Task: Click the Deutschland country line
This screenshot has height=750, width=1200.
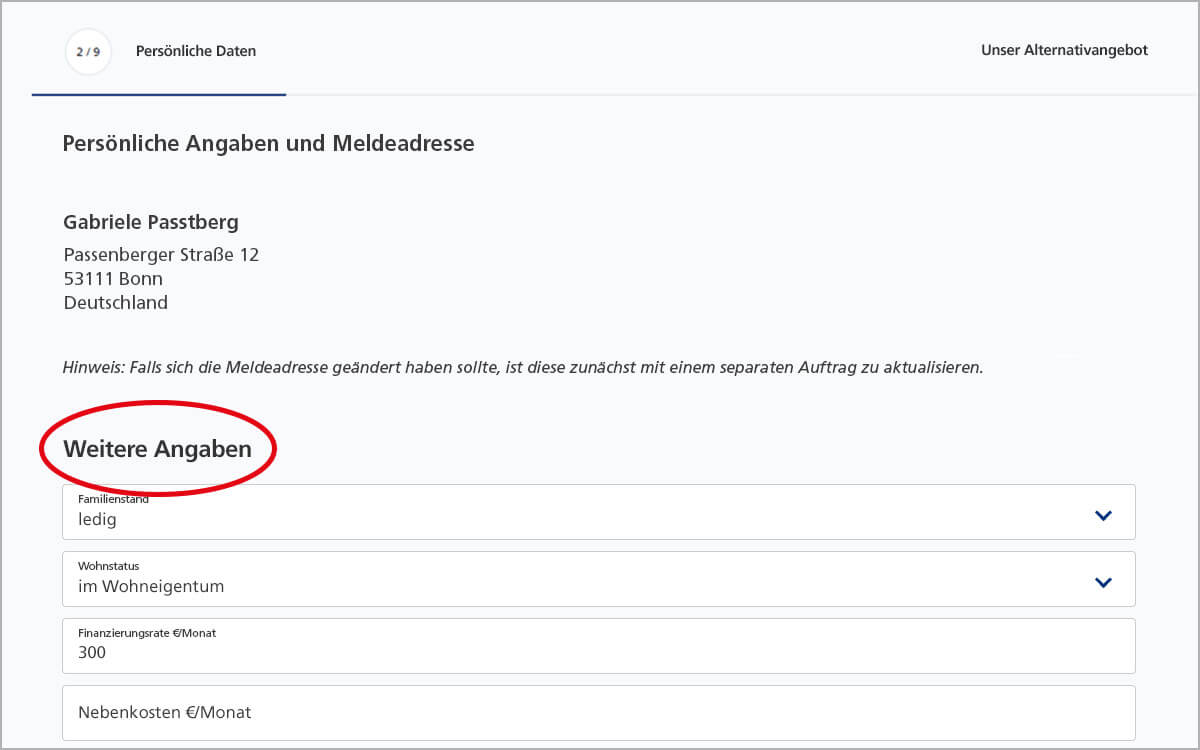Action: [116, 303]
